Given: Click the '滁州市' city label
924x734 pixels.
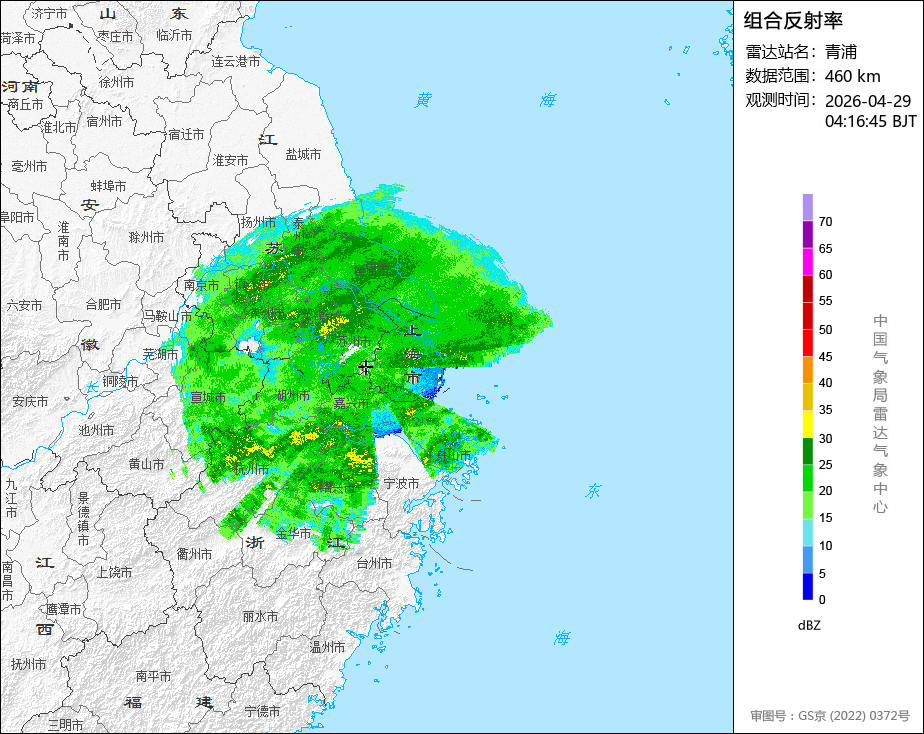Looking at the screenshot, I should 146,237.
